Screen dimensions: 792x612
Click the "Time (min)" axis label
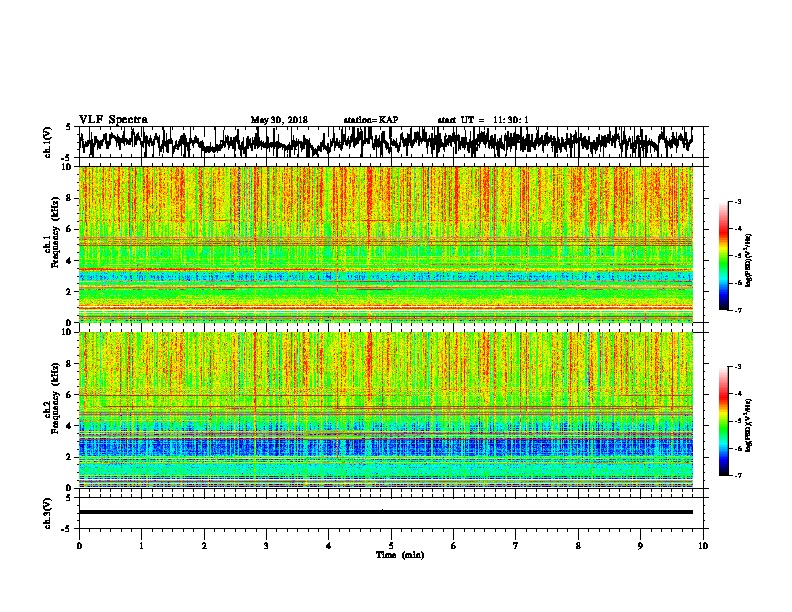400,555
